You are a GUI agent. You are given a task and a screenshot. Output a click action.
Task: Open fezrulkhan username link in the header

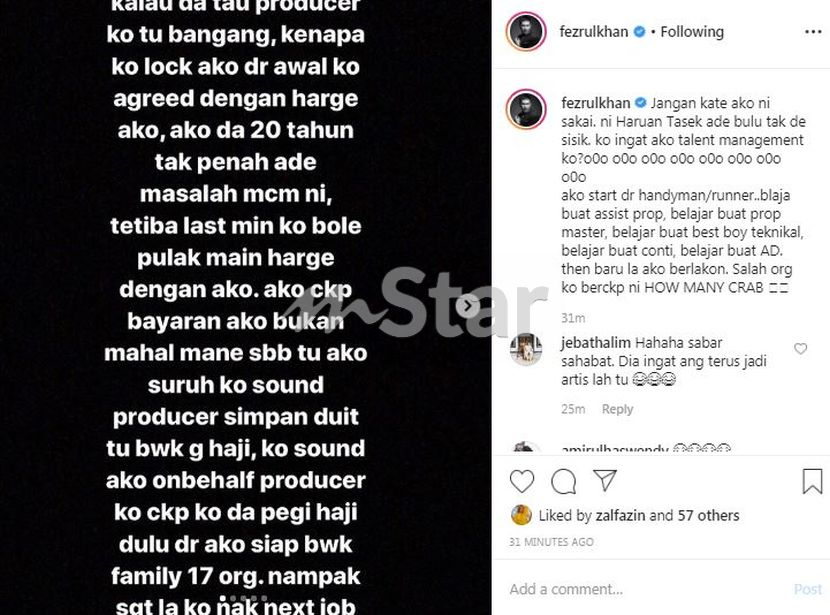point(593,32)
